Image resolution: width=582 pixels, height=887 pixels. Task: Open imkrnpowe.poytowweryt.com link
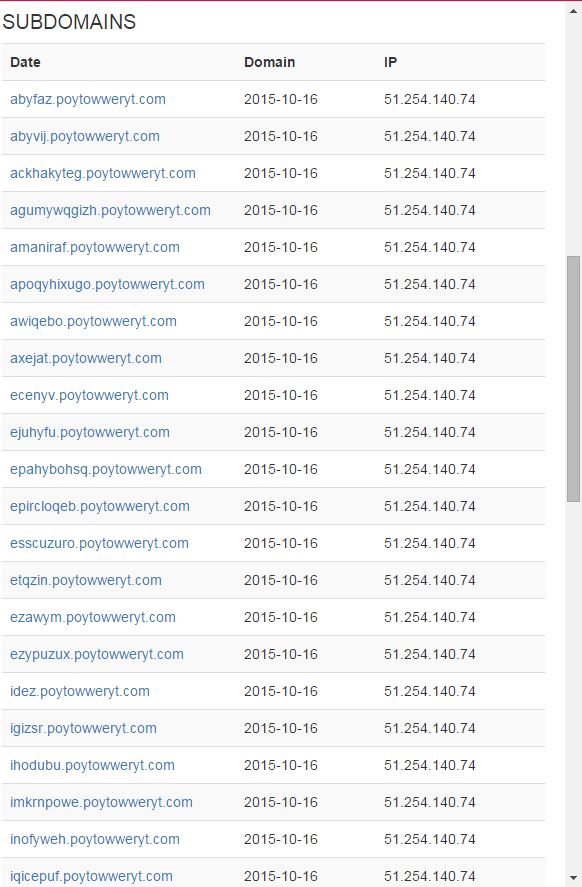101,802
